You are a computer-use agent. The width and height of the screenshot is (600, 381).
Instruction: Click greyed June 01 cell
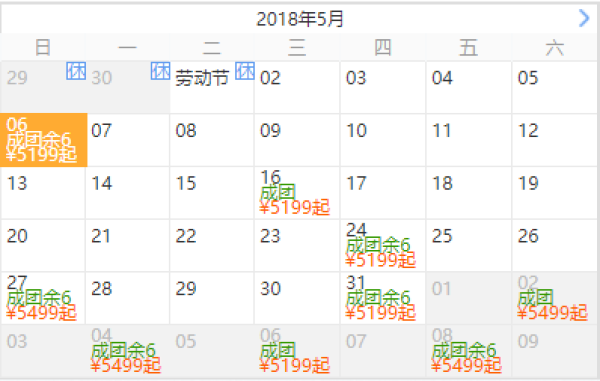pos(468,298)
